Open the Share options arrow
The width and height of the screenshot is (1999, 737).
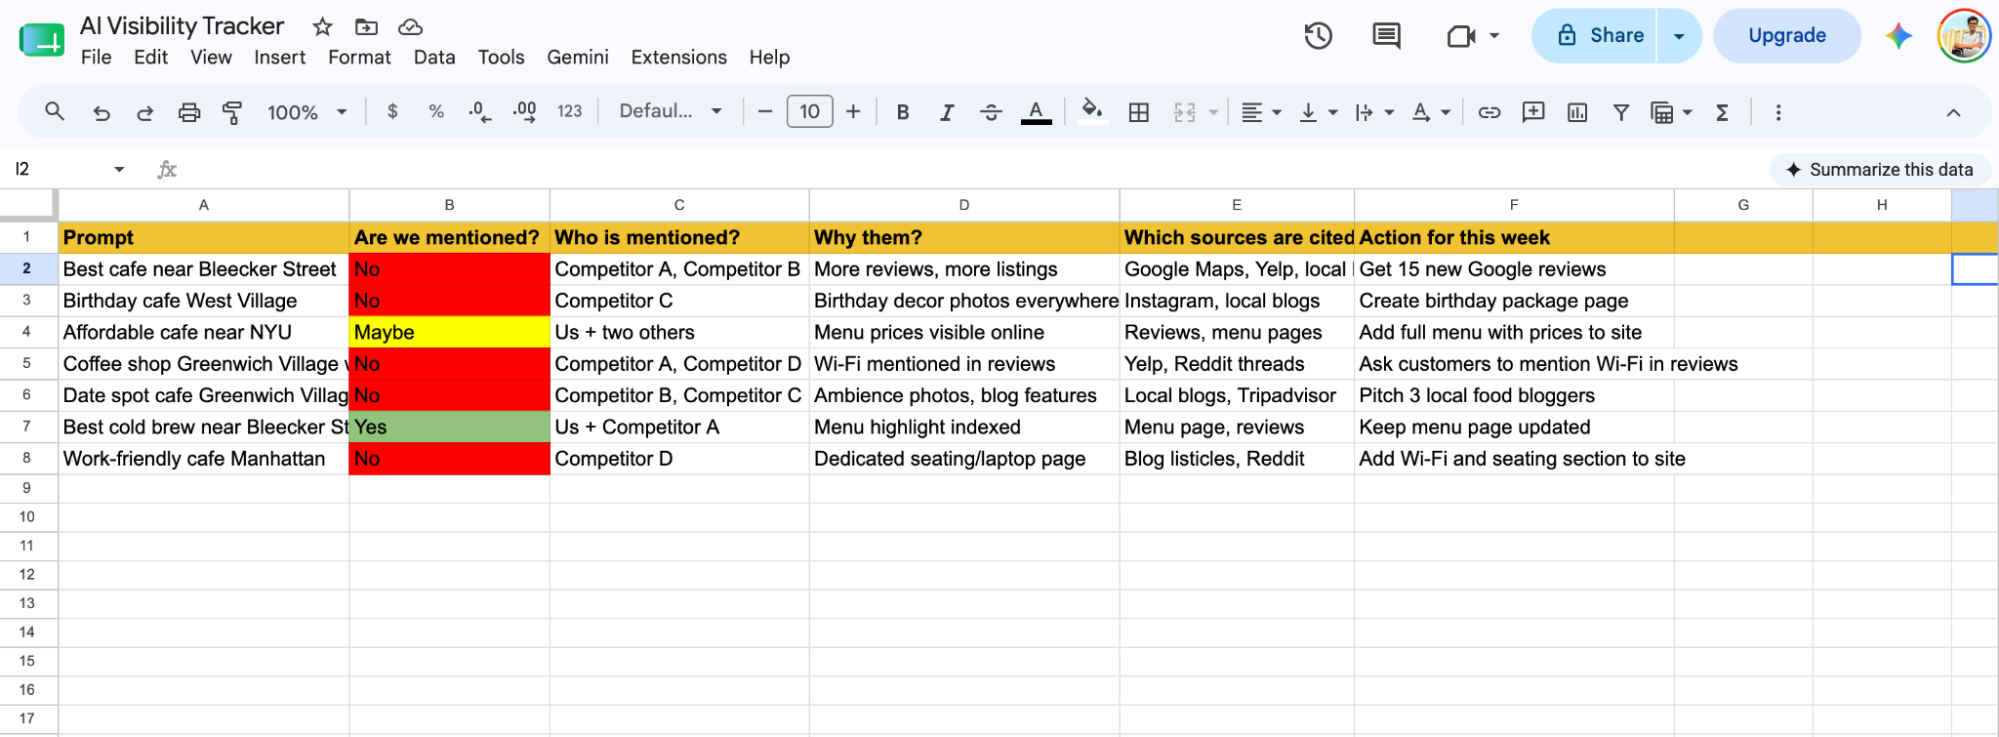(x=1679, y=36)
